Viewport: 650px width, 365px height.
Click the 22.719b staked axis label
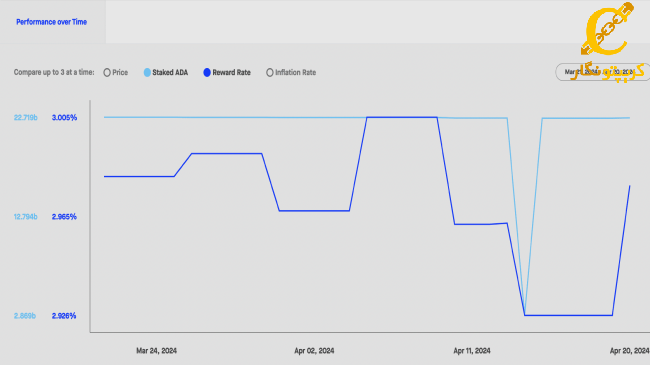pyautogui.click(x=26, y=118)
